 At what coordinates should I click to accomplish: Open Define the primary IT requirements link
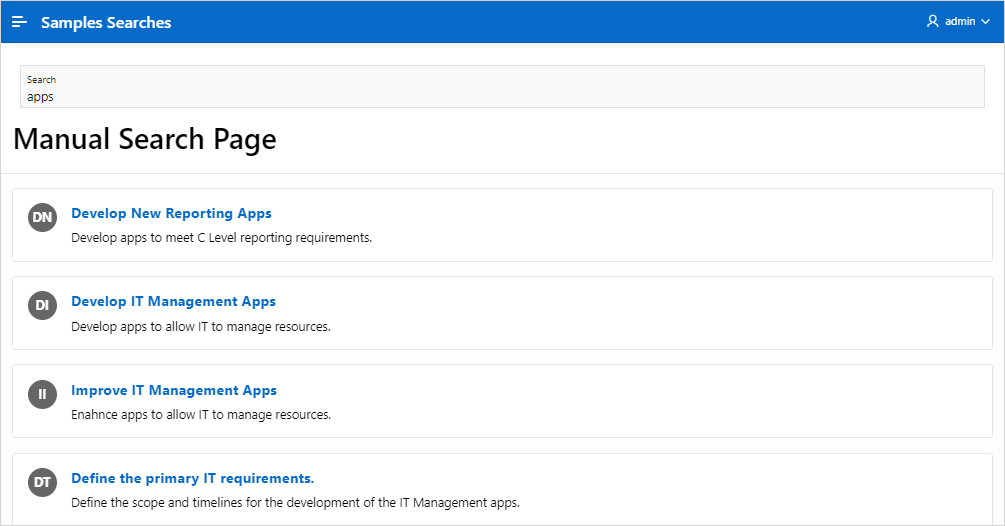pyautogui.click(x=192, y=478)
